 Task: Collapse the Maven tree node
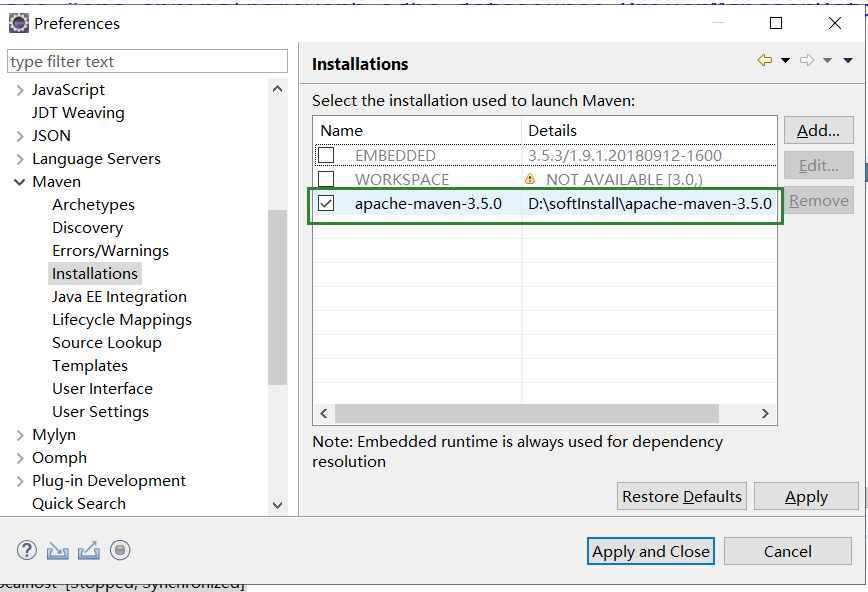coord(20,182)
